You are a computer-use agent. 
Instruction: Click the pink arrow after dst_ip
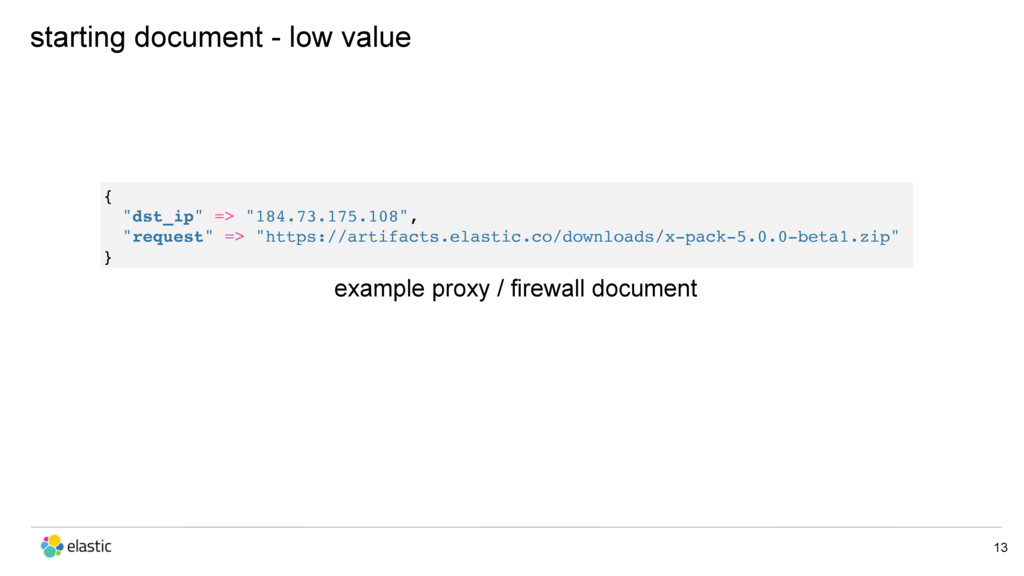tap(224, 216)
